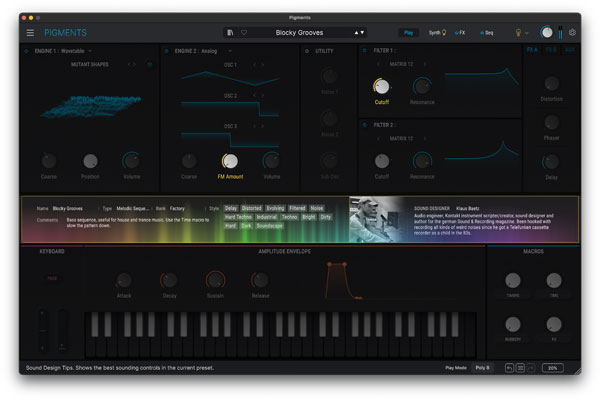Click the master volume knob
The image size is (600, 400).
(546, 33)
